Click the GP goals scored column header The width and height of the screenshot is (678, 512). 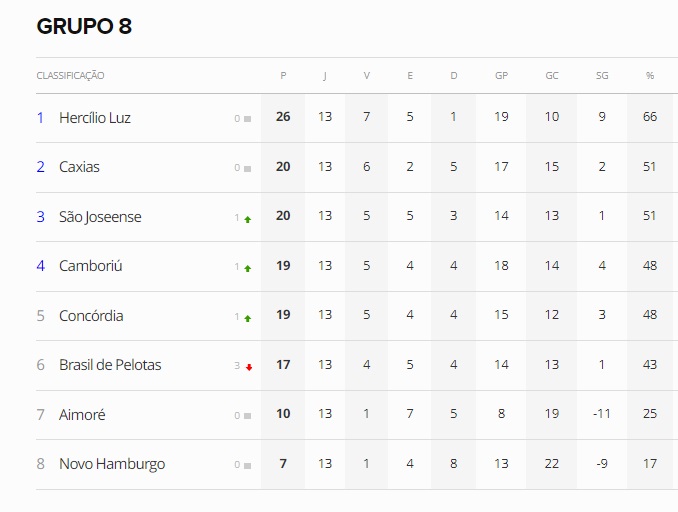(501, 76)
